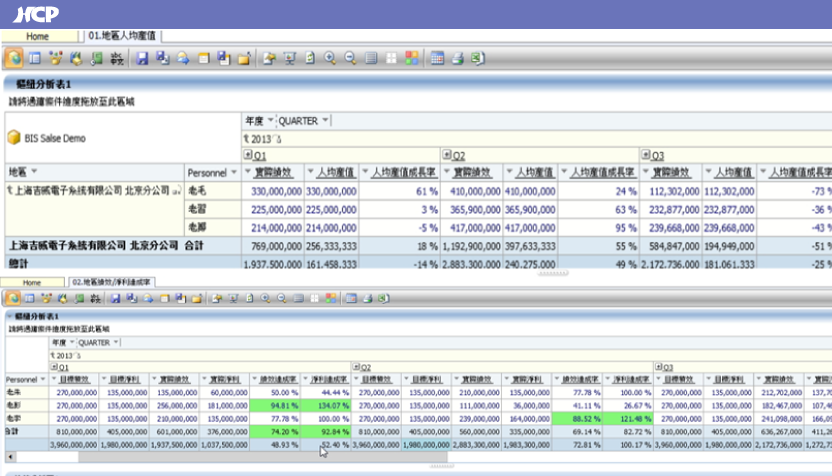832x476 pixels.
Task: Expand the Q1 column group in upper table
Action: 248,154
